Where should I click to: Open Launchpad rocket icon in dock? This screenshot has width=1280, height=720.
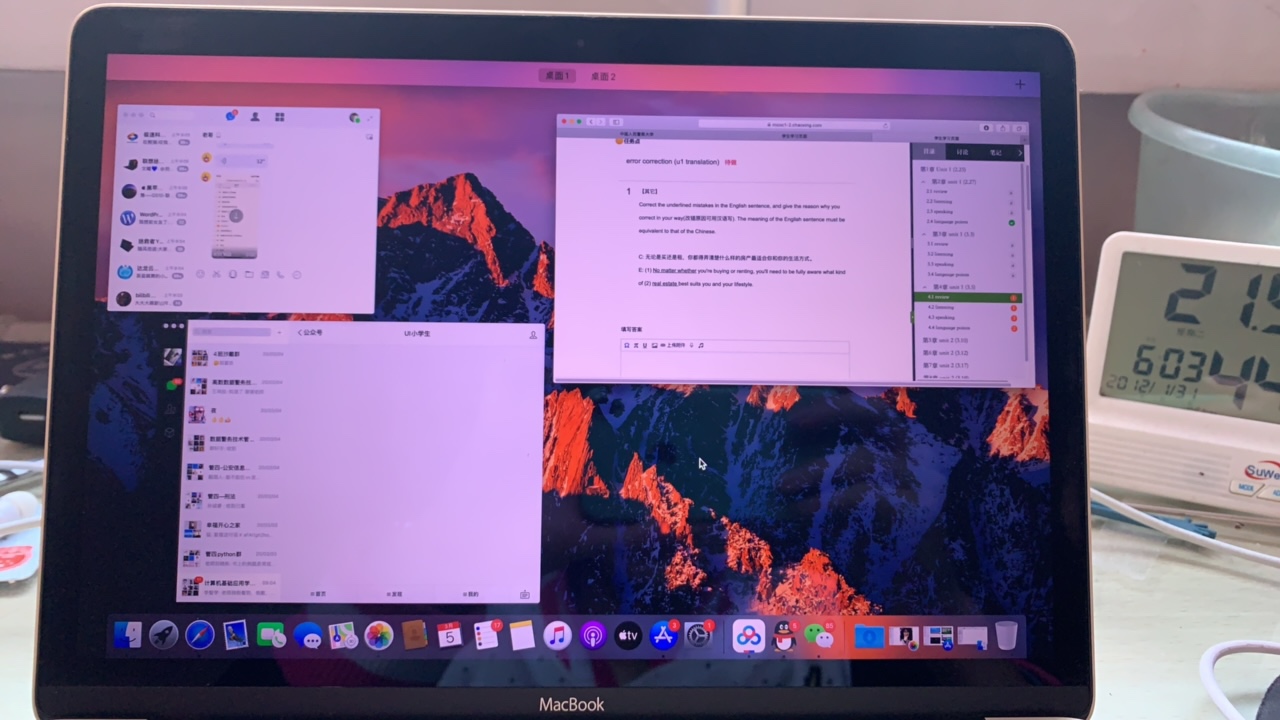[x=164, y=635]
